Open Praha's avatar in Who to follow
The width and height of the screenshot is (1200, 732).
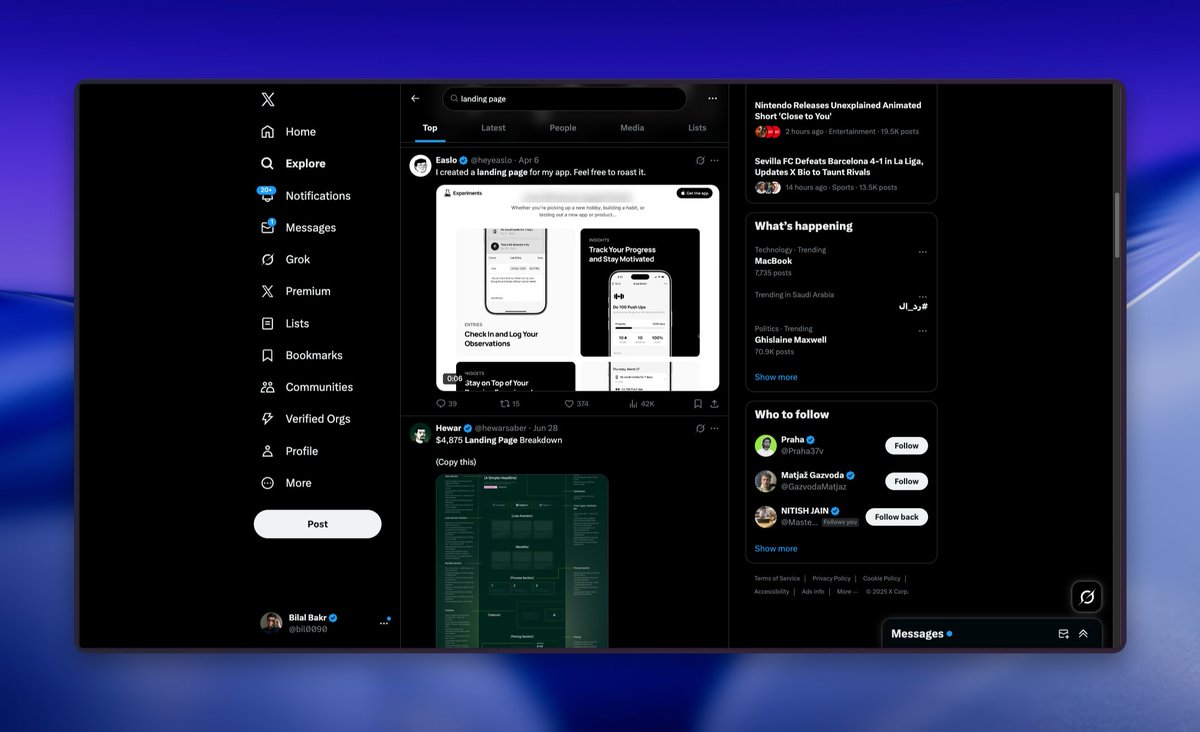point(766,445)
